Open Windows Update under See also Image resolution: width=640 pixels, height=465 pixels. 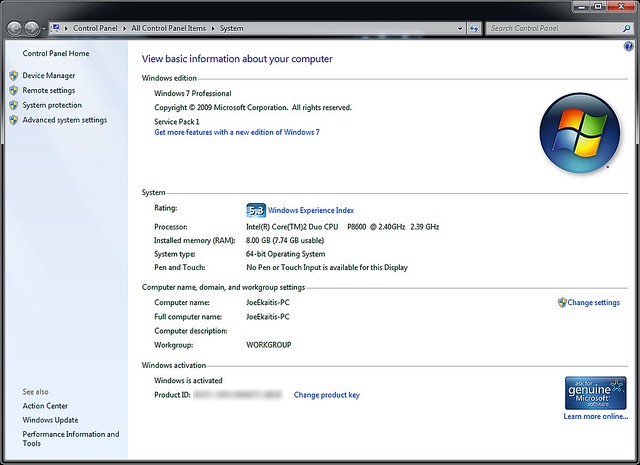50,420
